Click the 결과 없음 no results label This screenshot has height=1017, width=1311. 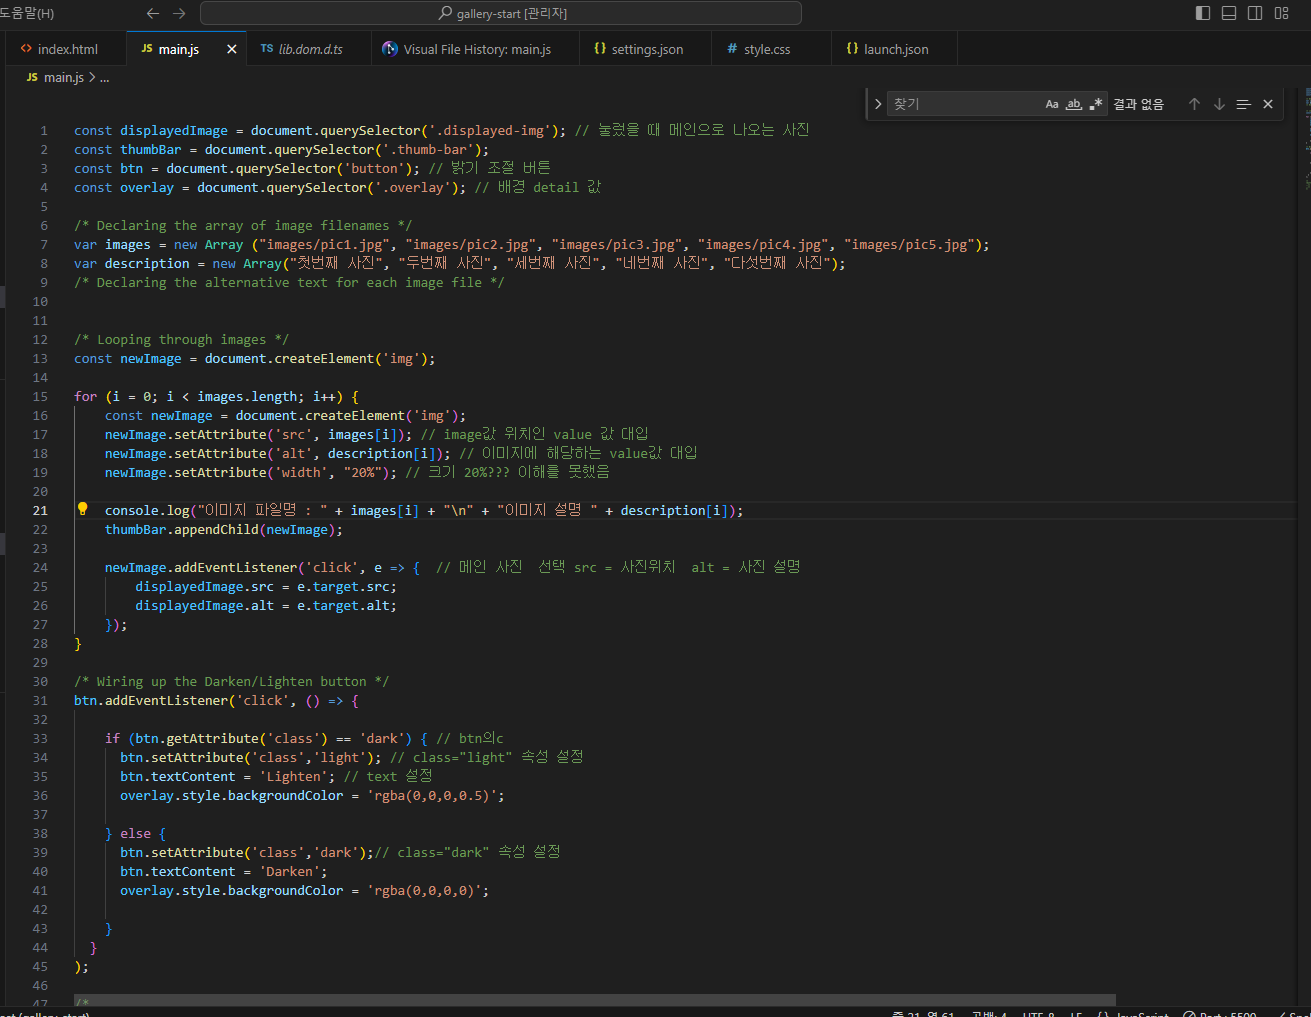point(1139,104)
